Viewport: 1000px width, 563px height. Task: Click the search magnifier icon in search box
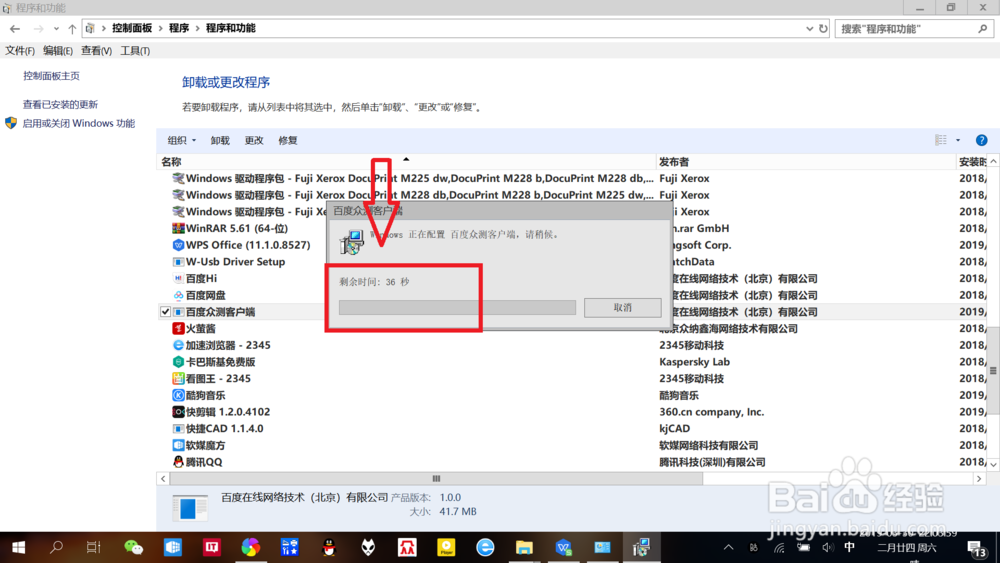pos(983,29)
